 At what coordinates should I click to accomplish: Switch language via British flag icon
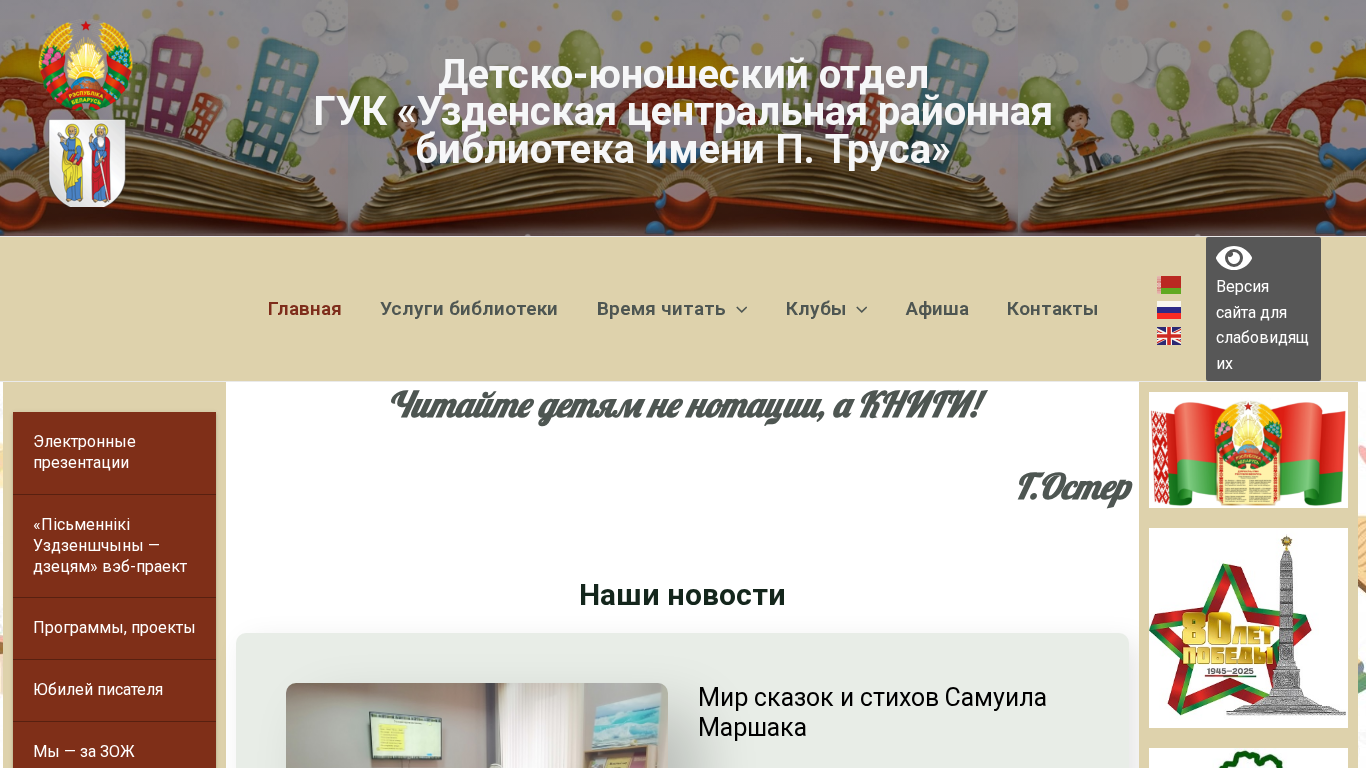[1169, 336]
